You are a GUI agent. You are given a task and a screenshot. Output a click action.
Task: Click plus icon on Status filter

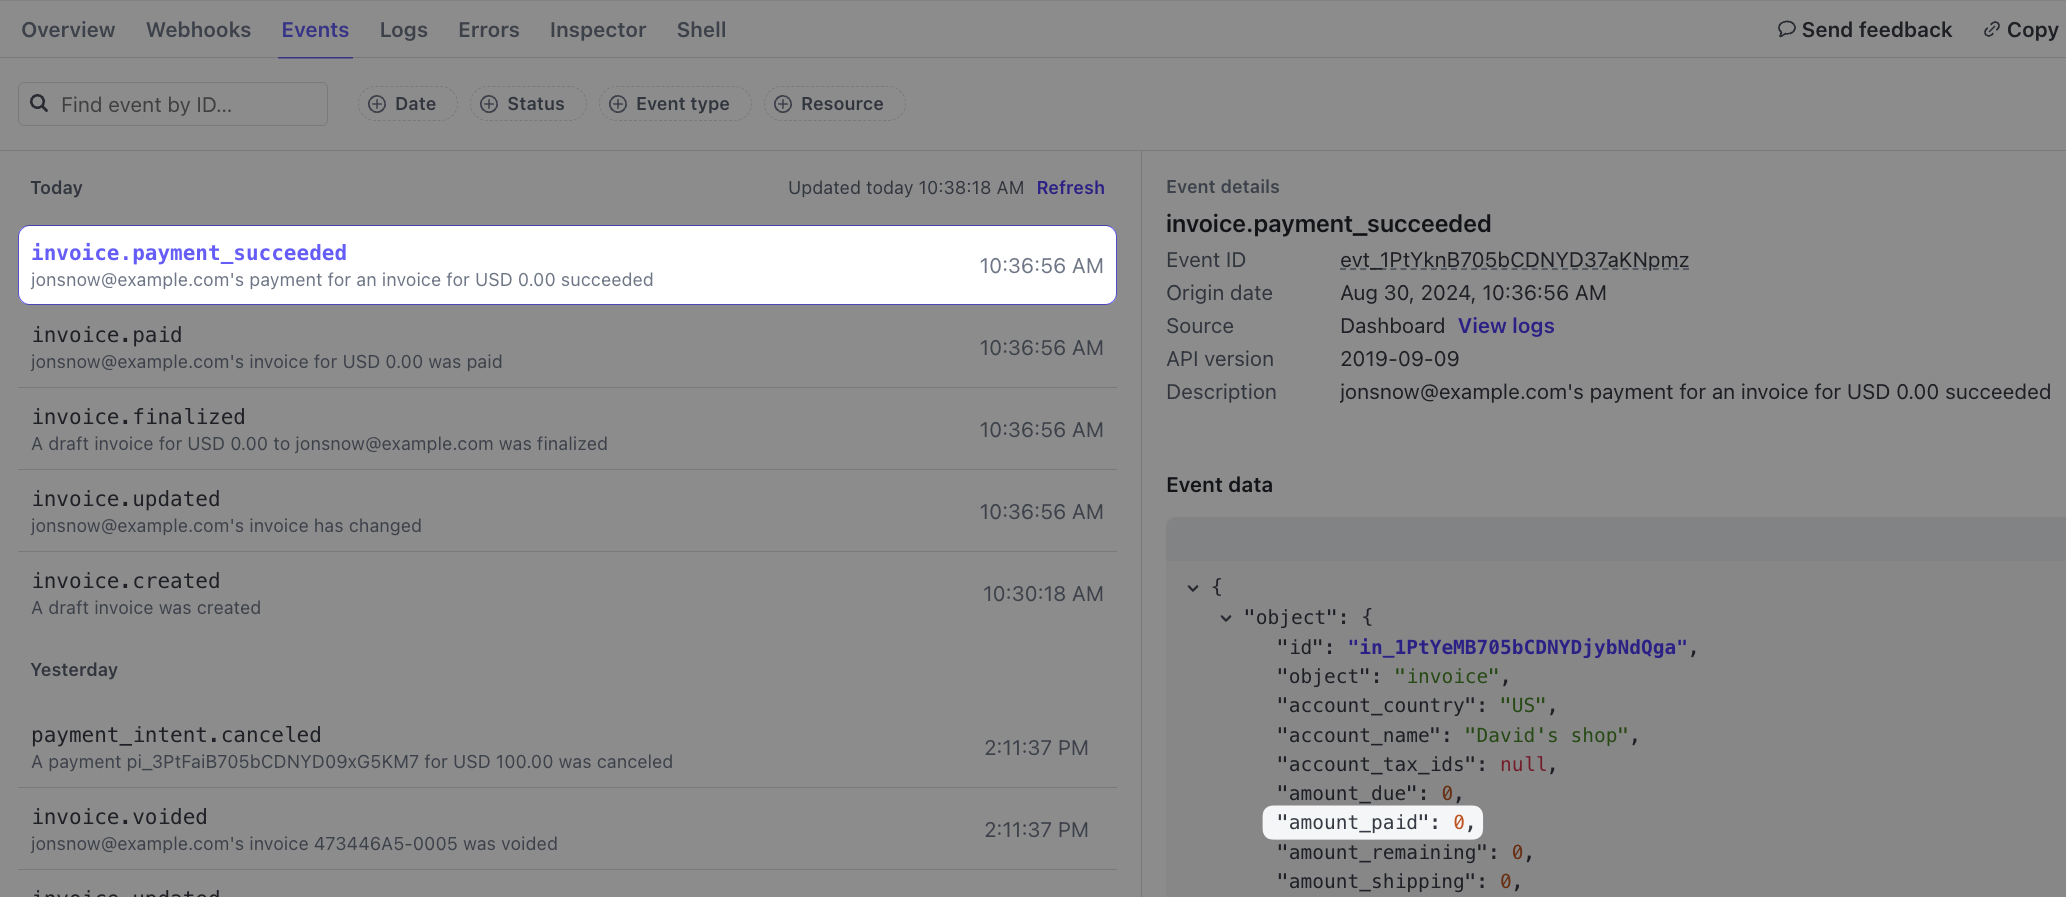click(x=489, y=104)
